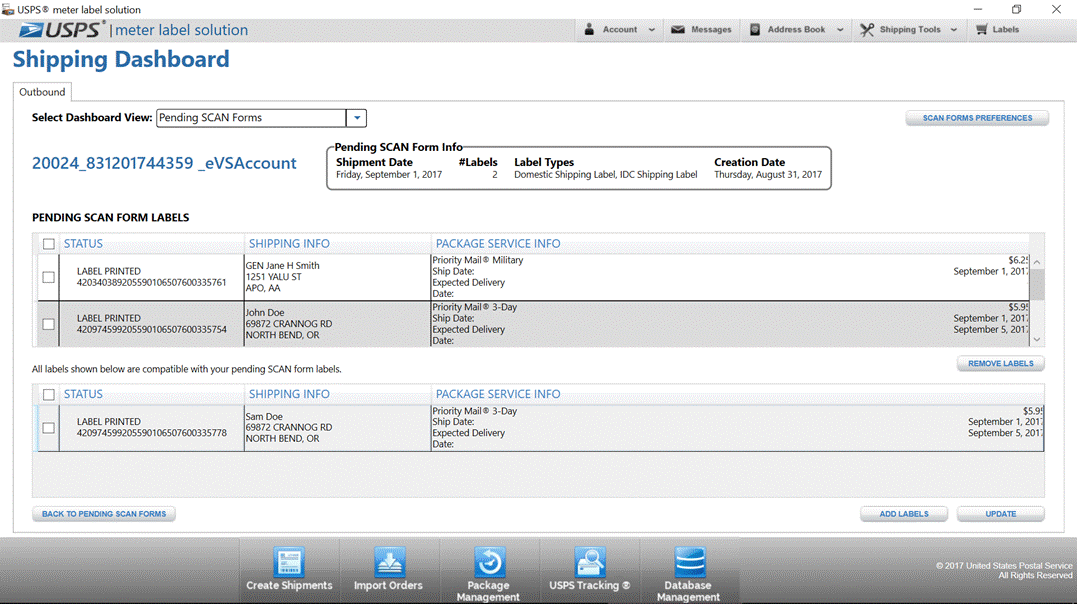This screenshot has height=604, width=1077.
Task: Click Domestic Shipping Label, IDC Shipping Label text
Action: click(x=606, y=175)
